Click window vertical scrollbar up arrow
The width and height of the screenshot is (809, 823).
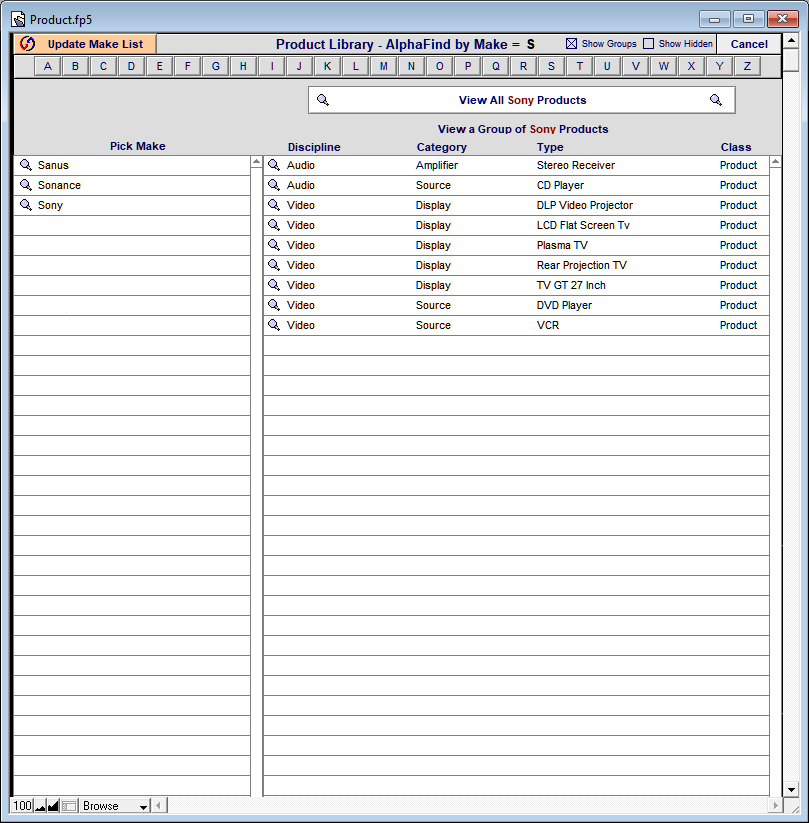click(791, 40)
